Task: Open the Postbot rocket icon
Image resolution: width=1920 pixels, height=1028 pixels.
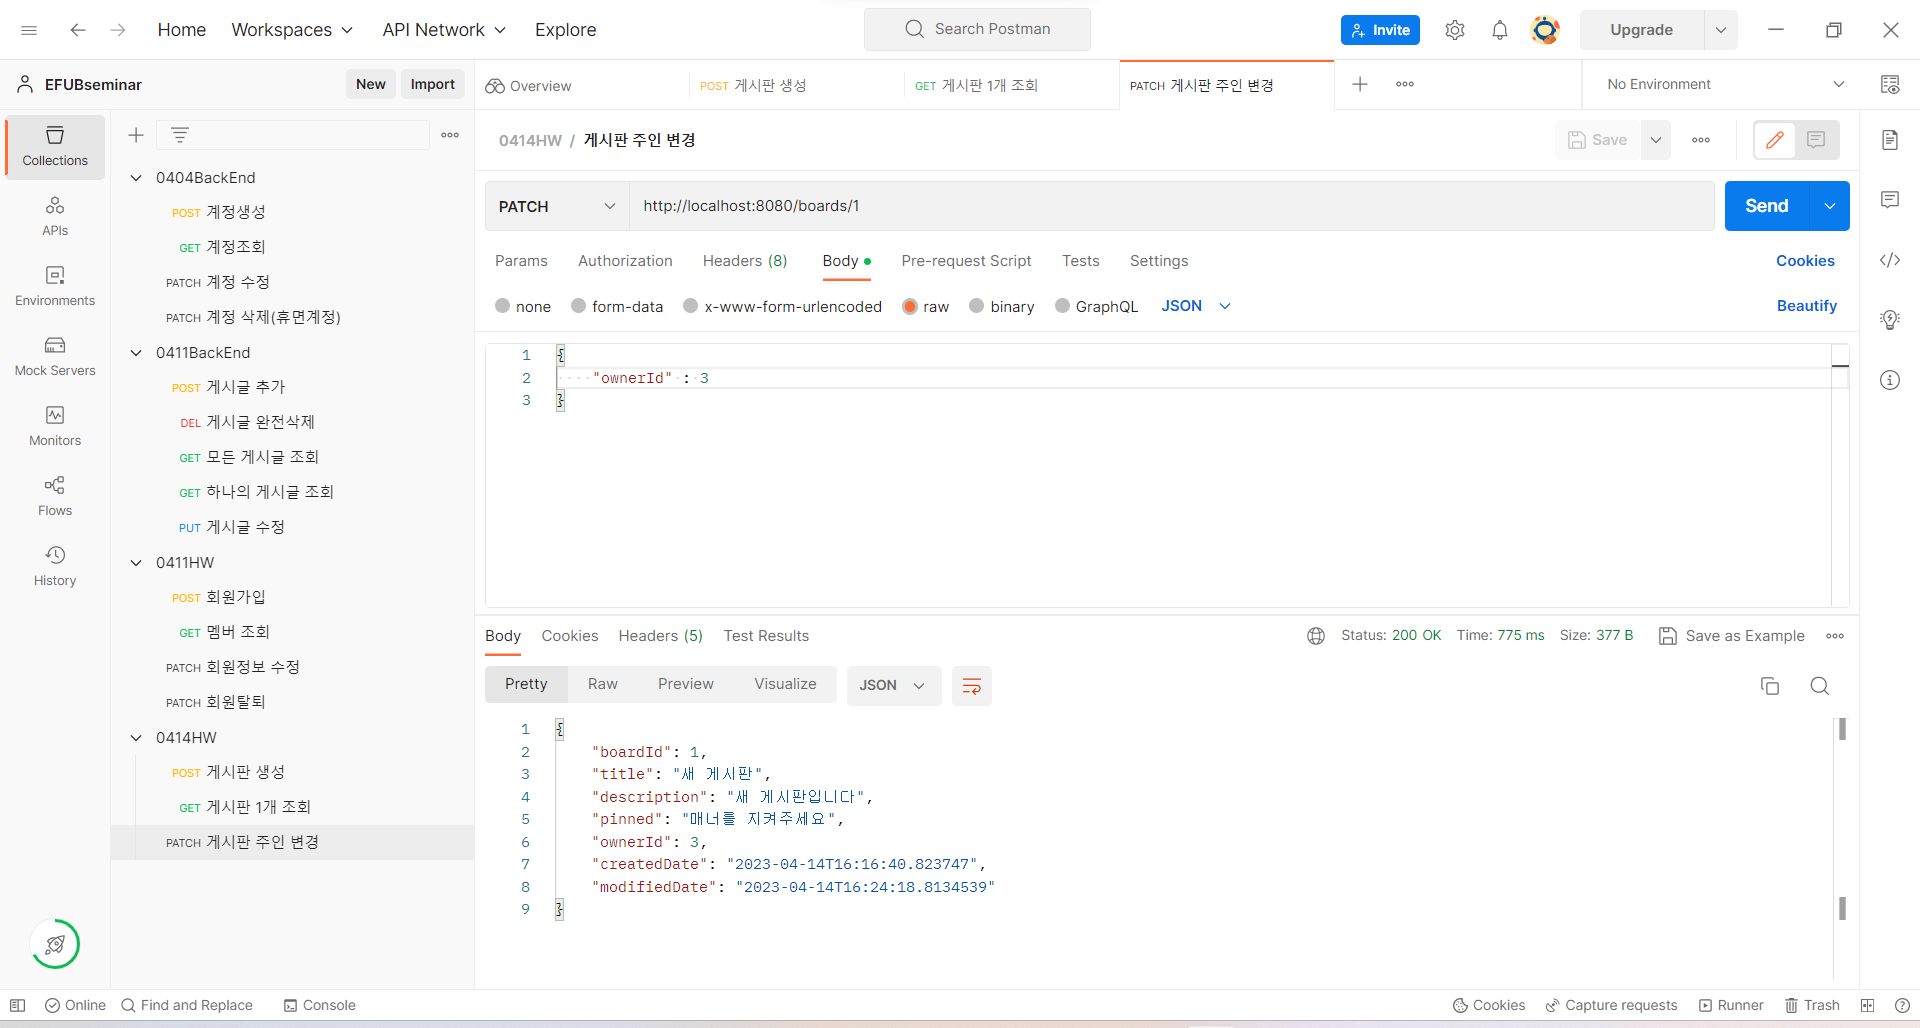Action: tap(55, 944)
